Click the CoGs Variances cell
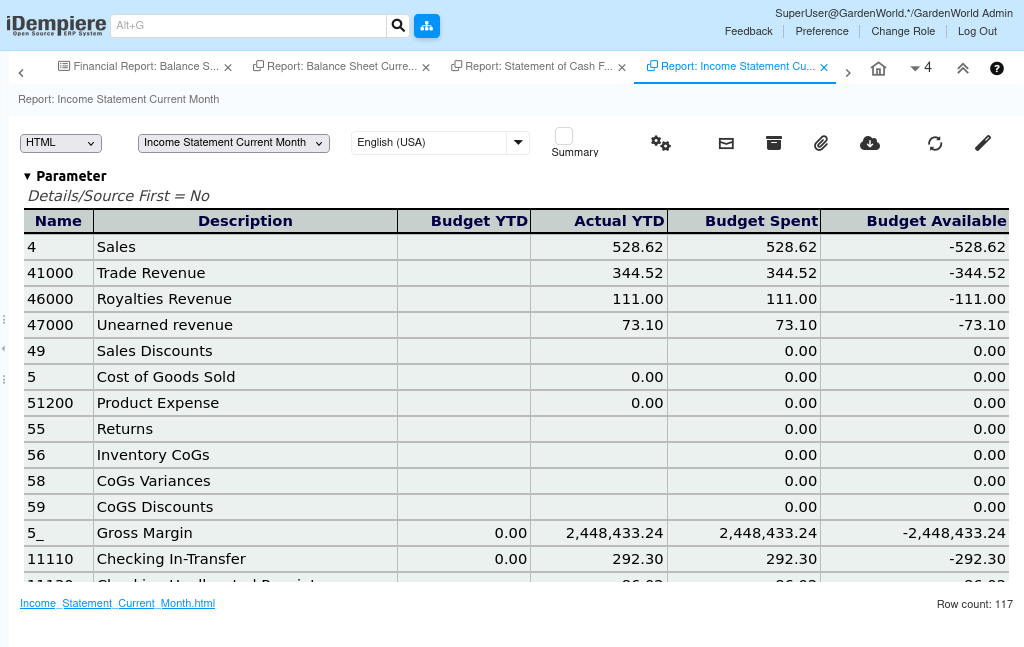Viewport: 1024px width, 647px height. [x=246, y=481]
